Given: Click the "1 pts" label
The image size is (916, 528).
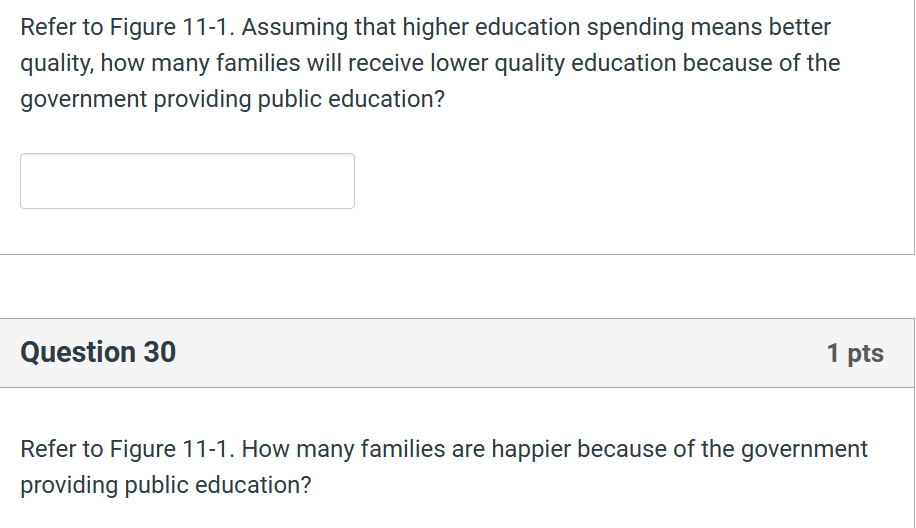Looking at the screenshot, I should 855,353.
